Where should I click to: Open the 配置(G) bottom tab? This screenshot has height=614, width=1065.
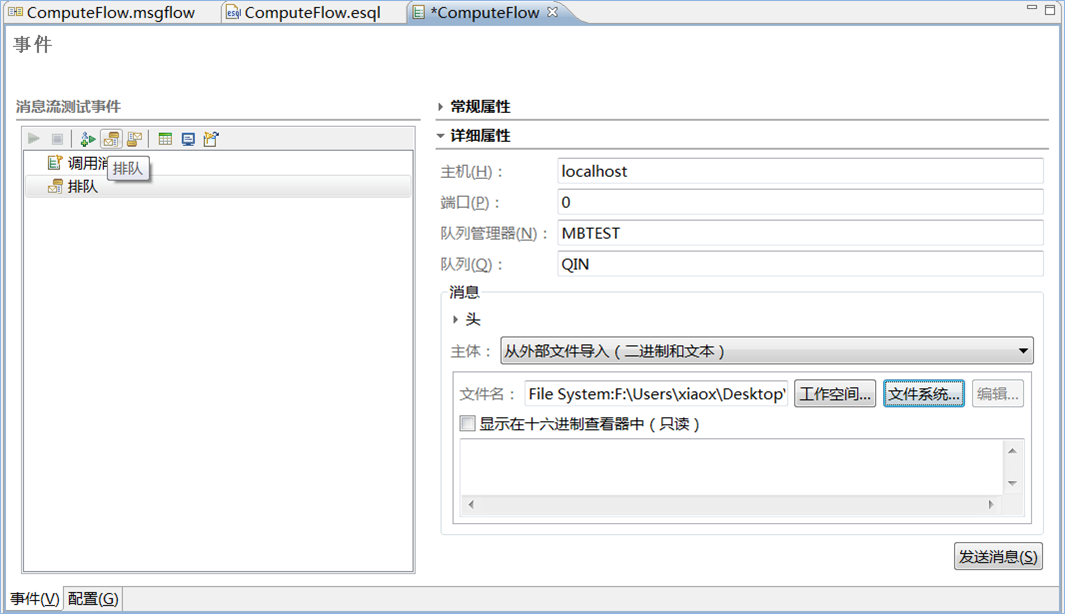click(93, 598)
